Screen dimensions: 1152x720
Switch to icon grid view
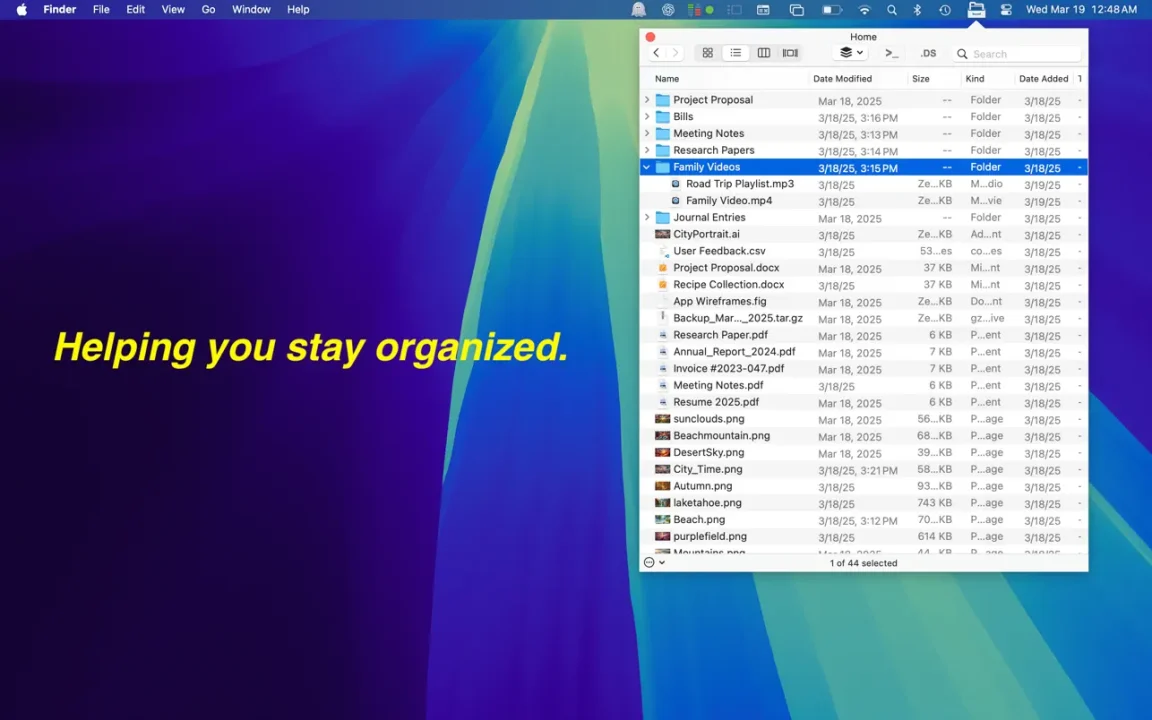pyautogui.click(x=708, y=53)
